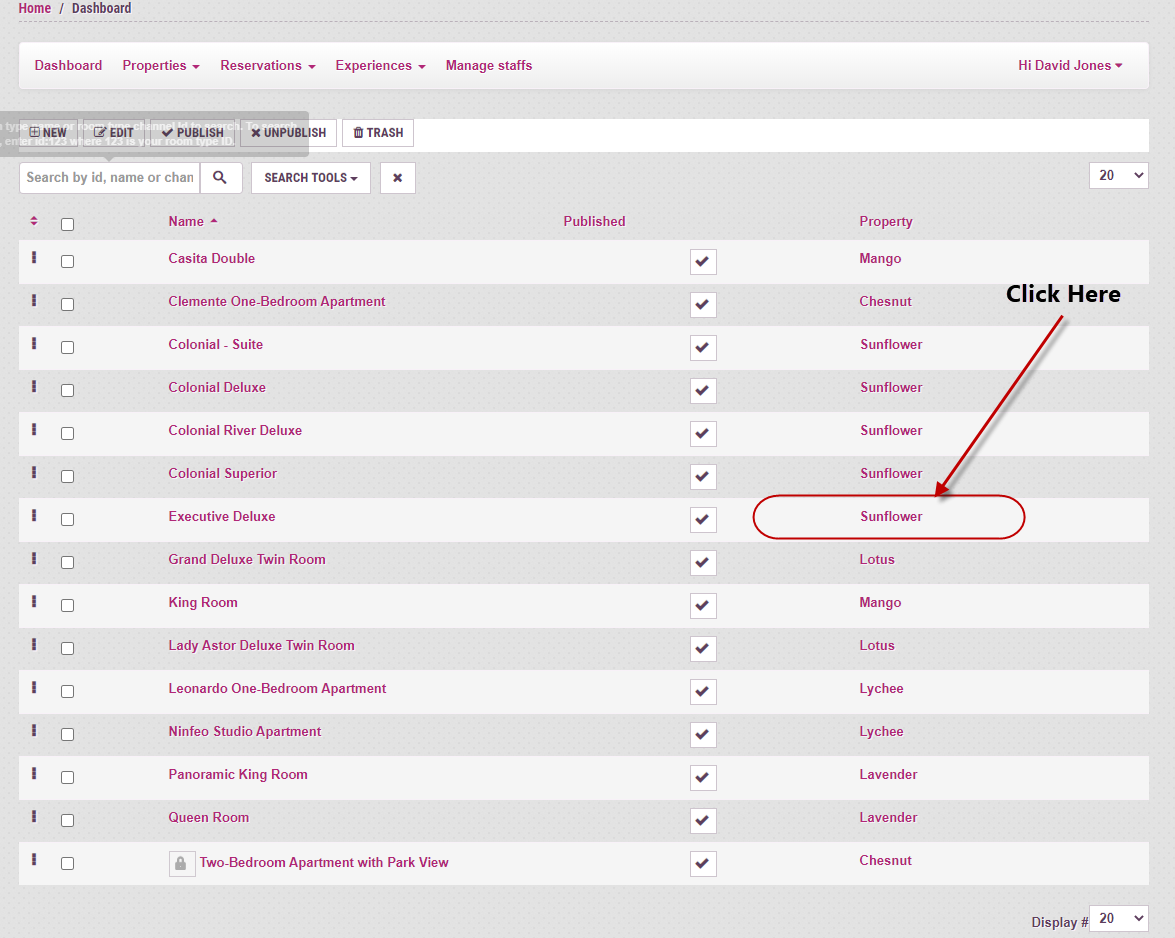The height and width of the screenshot is (938, 1175).
Task: Click drag handle for Executive Deluxe row
Action: [34, 516]
